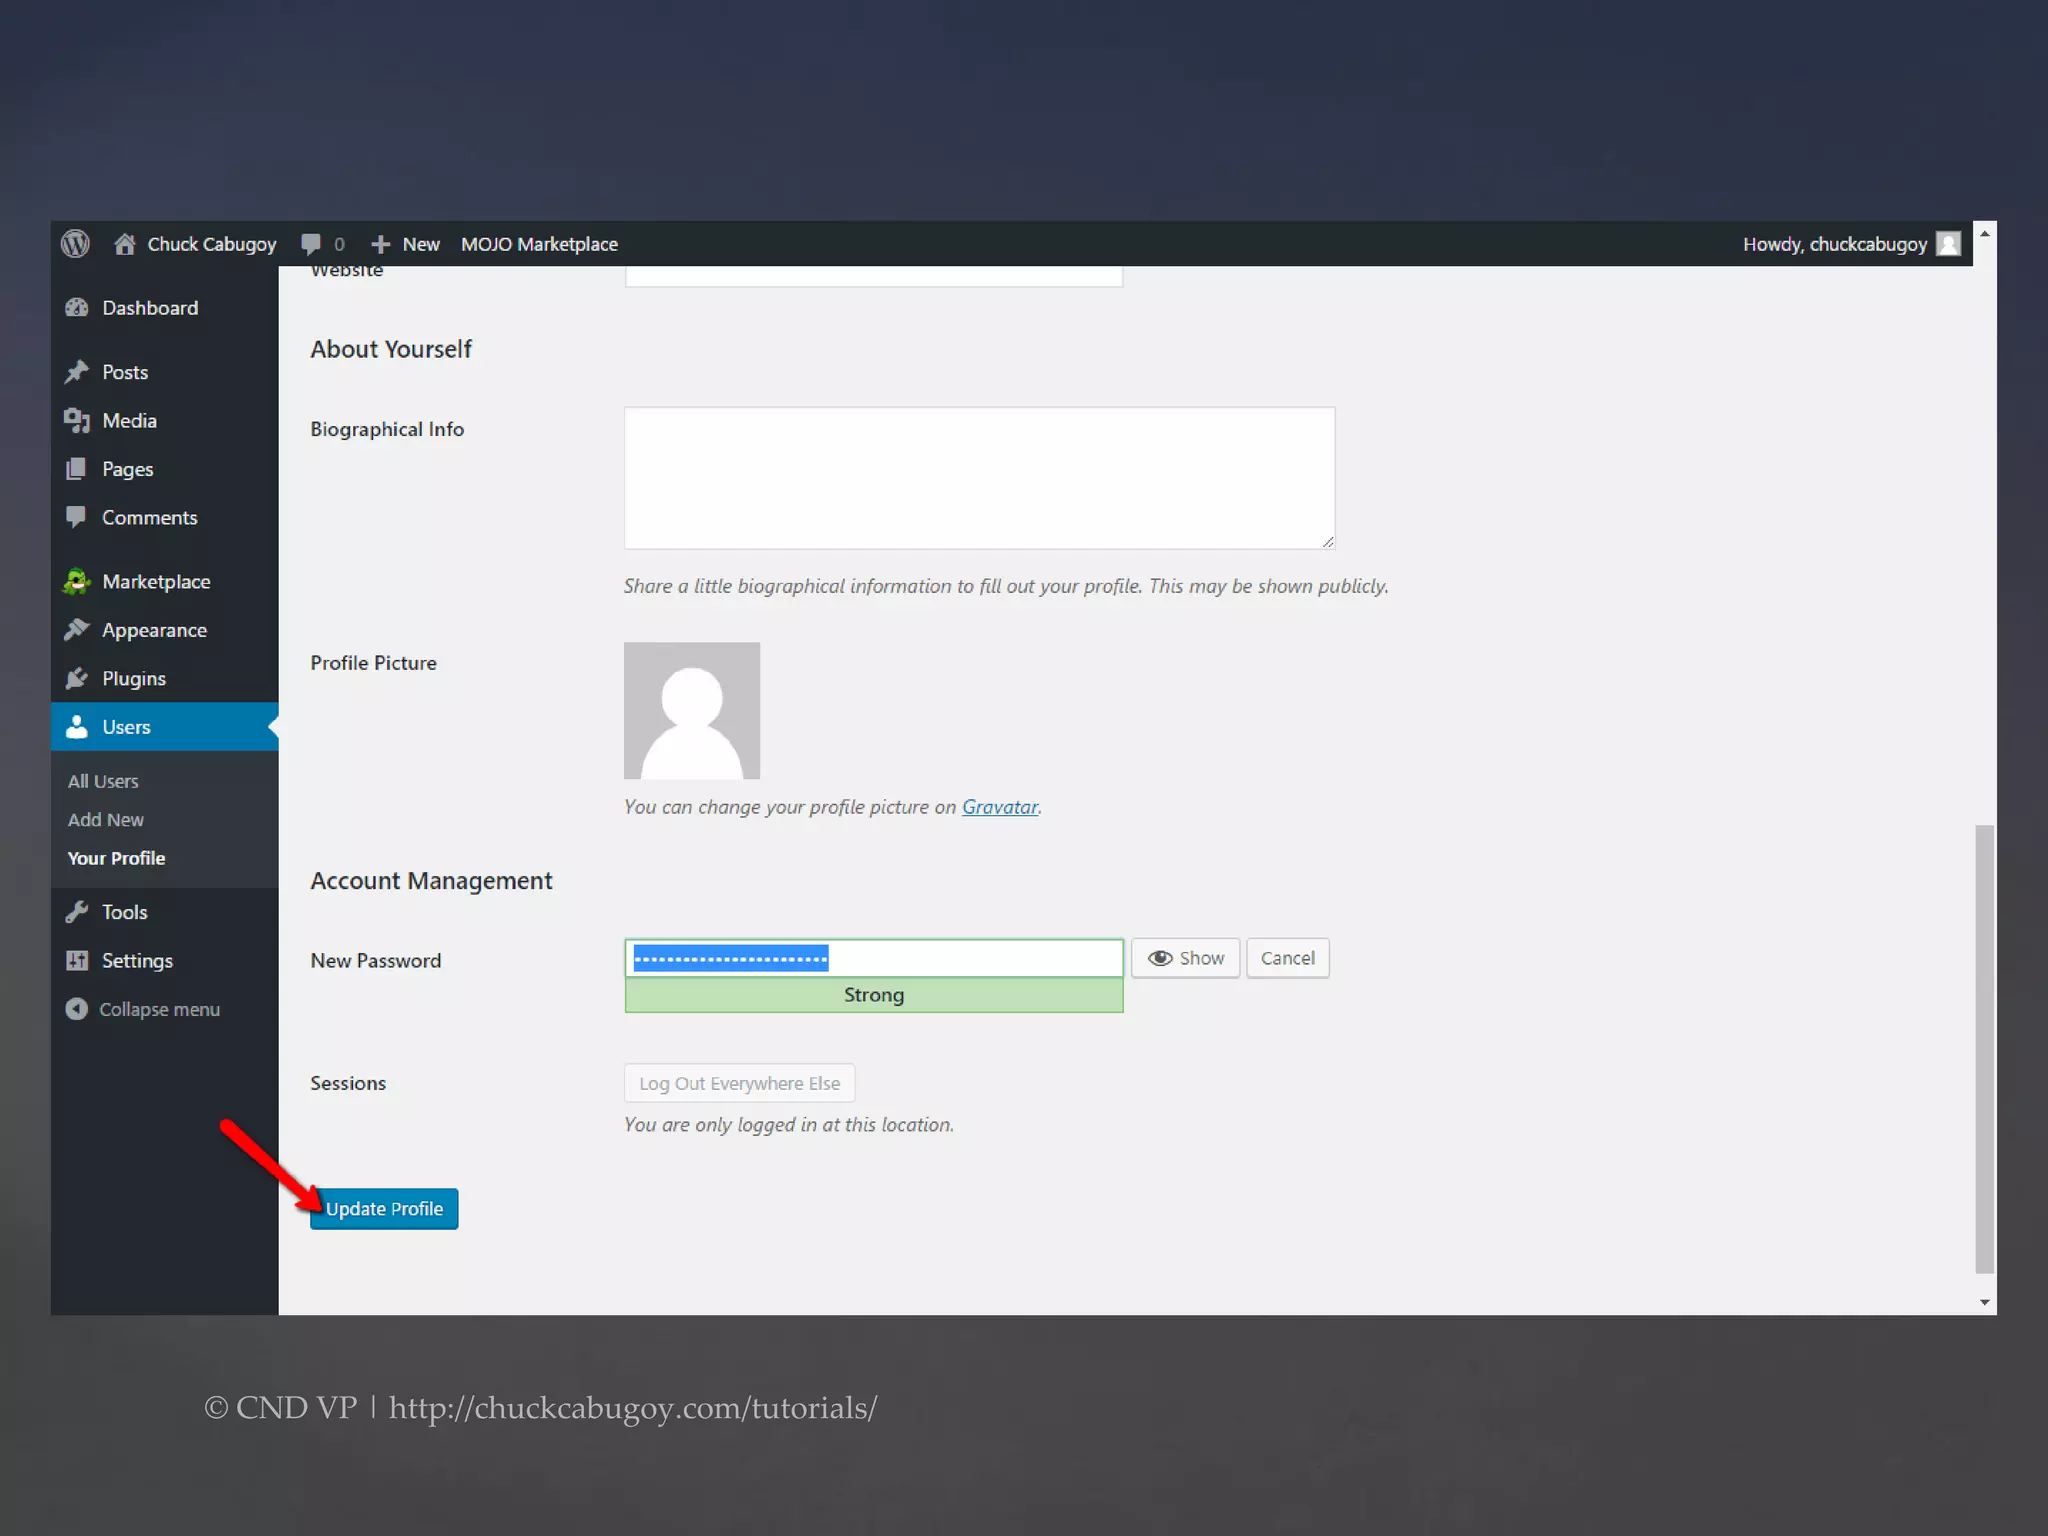This screenshot has height=1536, width=2048.
Task: Click the Appearance brush icon
Action: (x=77, y=629)
